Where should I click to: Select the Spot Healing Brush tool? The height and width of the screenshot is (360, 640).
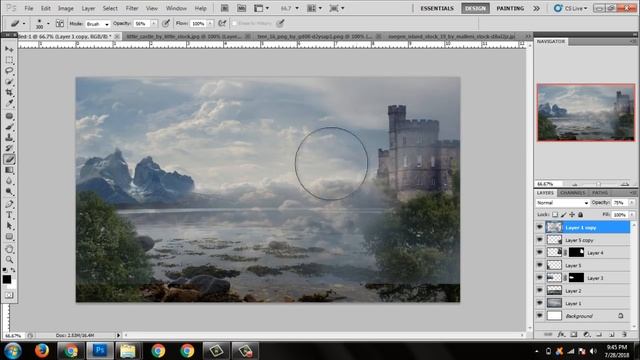pos(9,116)
